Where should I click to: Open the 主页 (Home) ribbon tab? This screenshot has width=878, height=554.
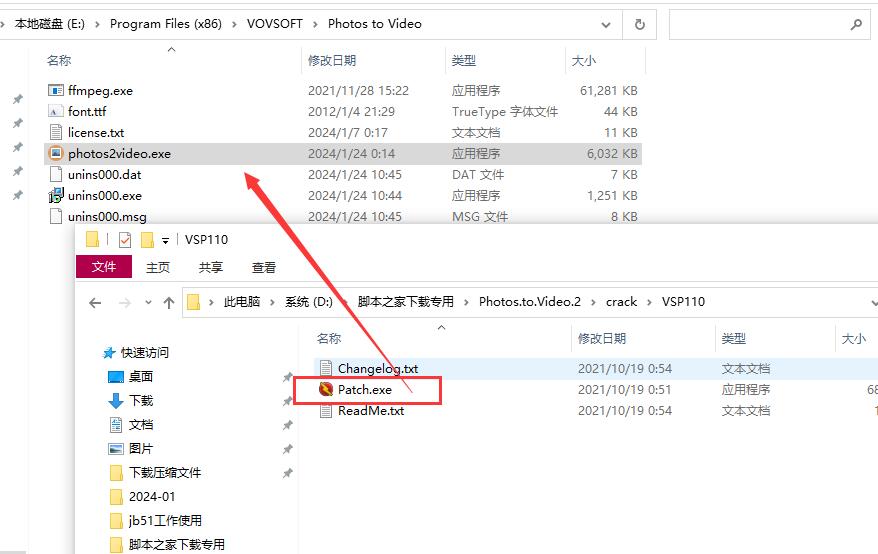tap(158, 268)
